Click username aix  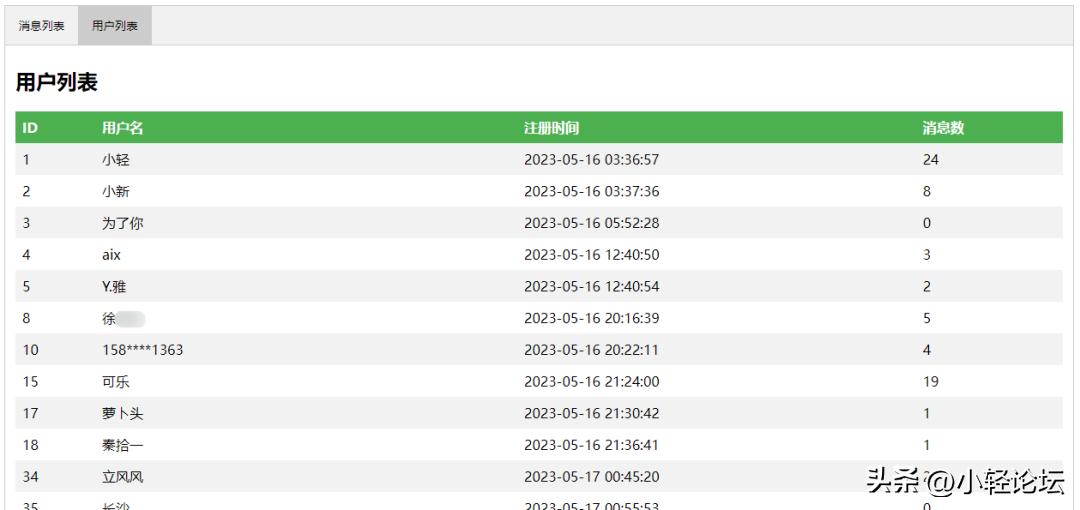[x=111, y=255]
